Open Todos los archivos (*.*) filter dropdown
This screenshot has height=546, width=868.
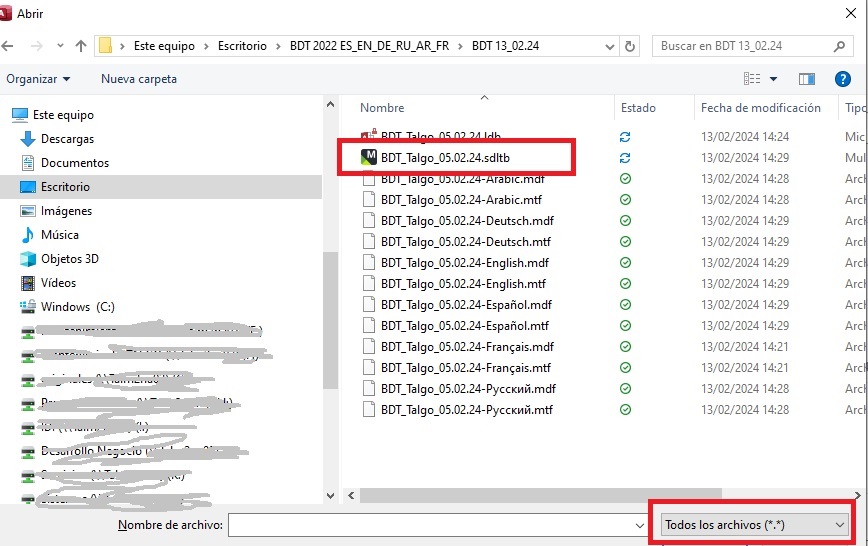click(x=755, y=525)
